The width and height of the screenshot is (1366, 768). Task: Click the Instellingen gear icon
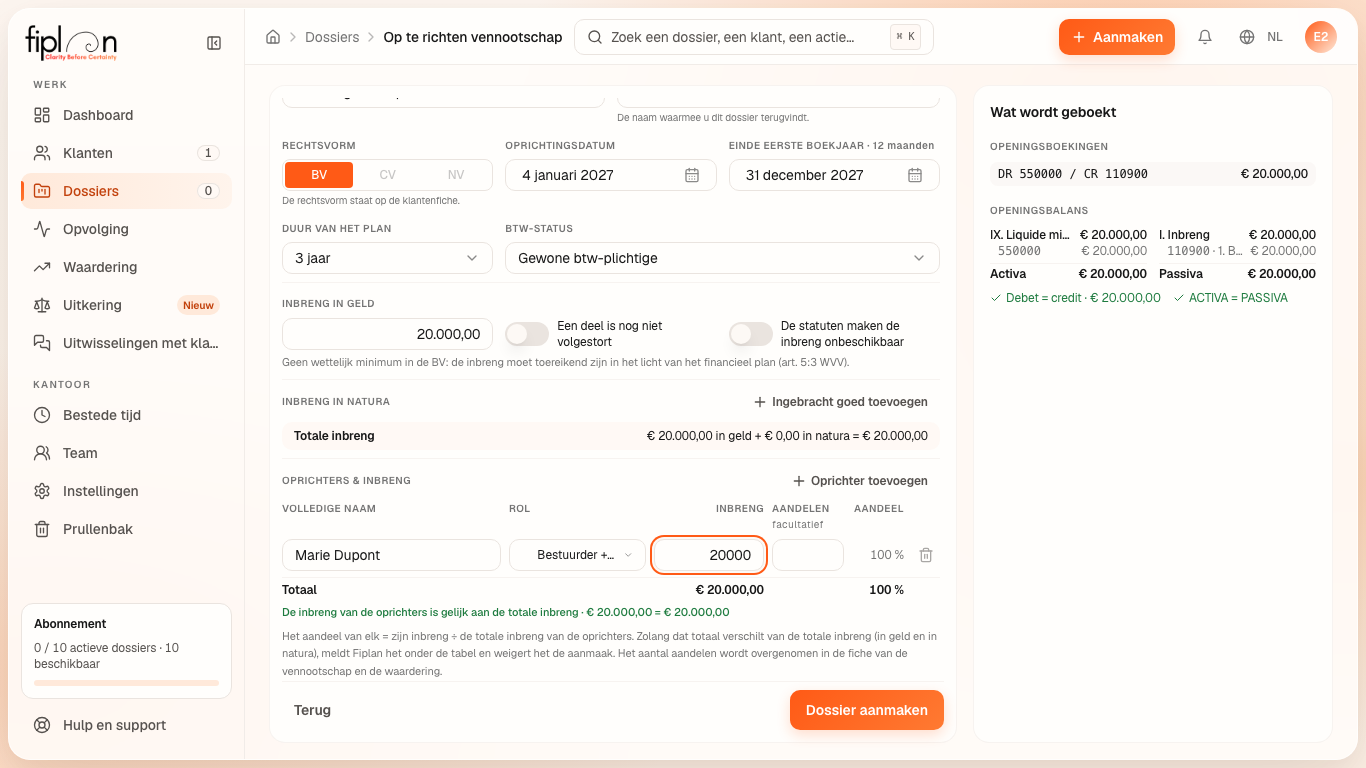coord(42,491)
